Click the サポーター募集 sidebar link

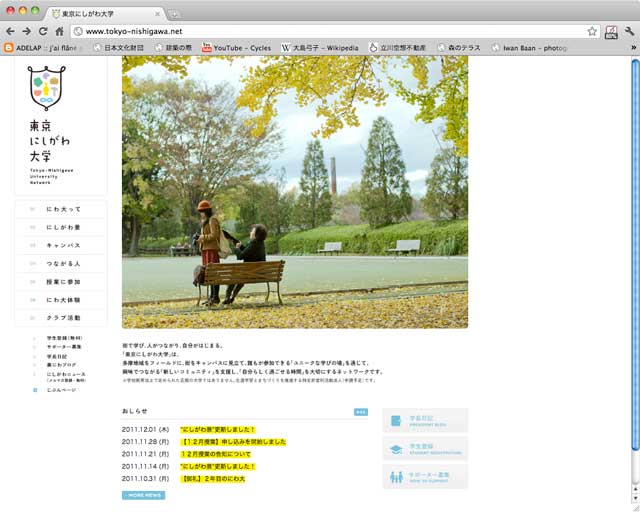click(64, 347)
